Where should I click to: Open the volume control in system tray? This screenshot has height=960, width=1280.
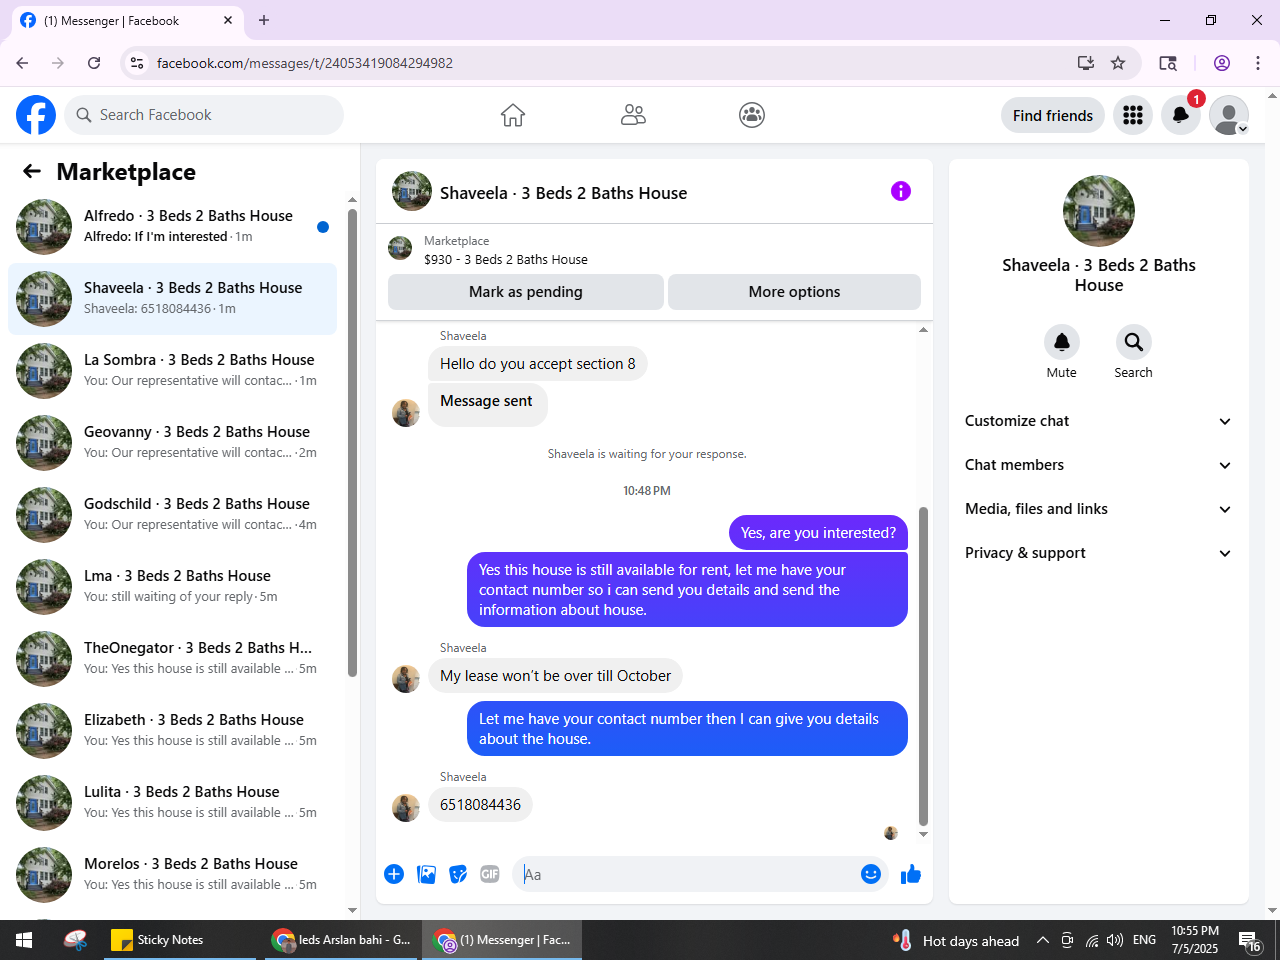1115,940
